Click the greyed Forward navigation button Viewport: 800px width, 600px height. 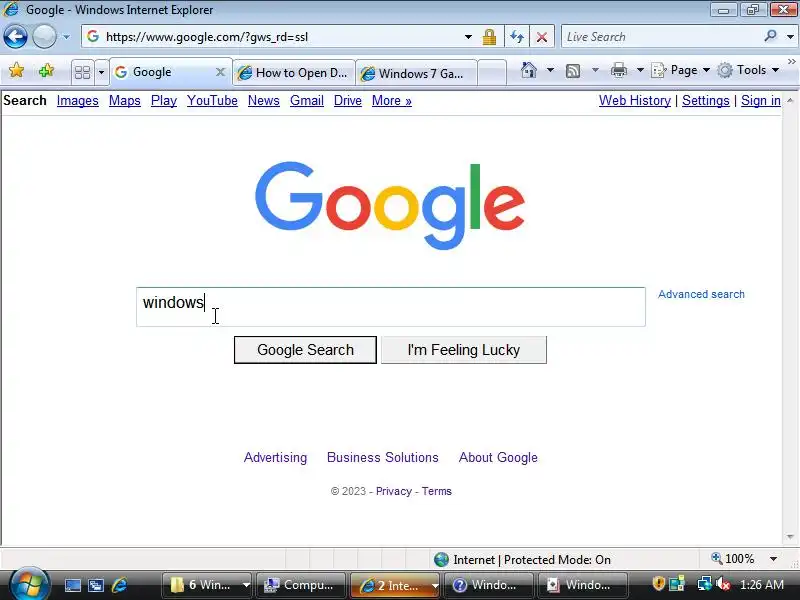(x=44, y=37)
